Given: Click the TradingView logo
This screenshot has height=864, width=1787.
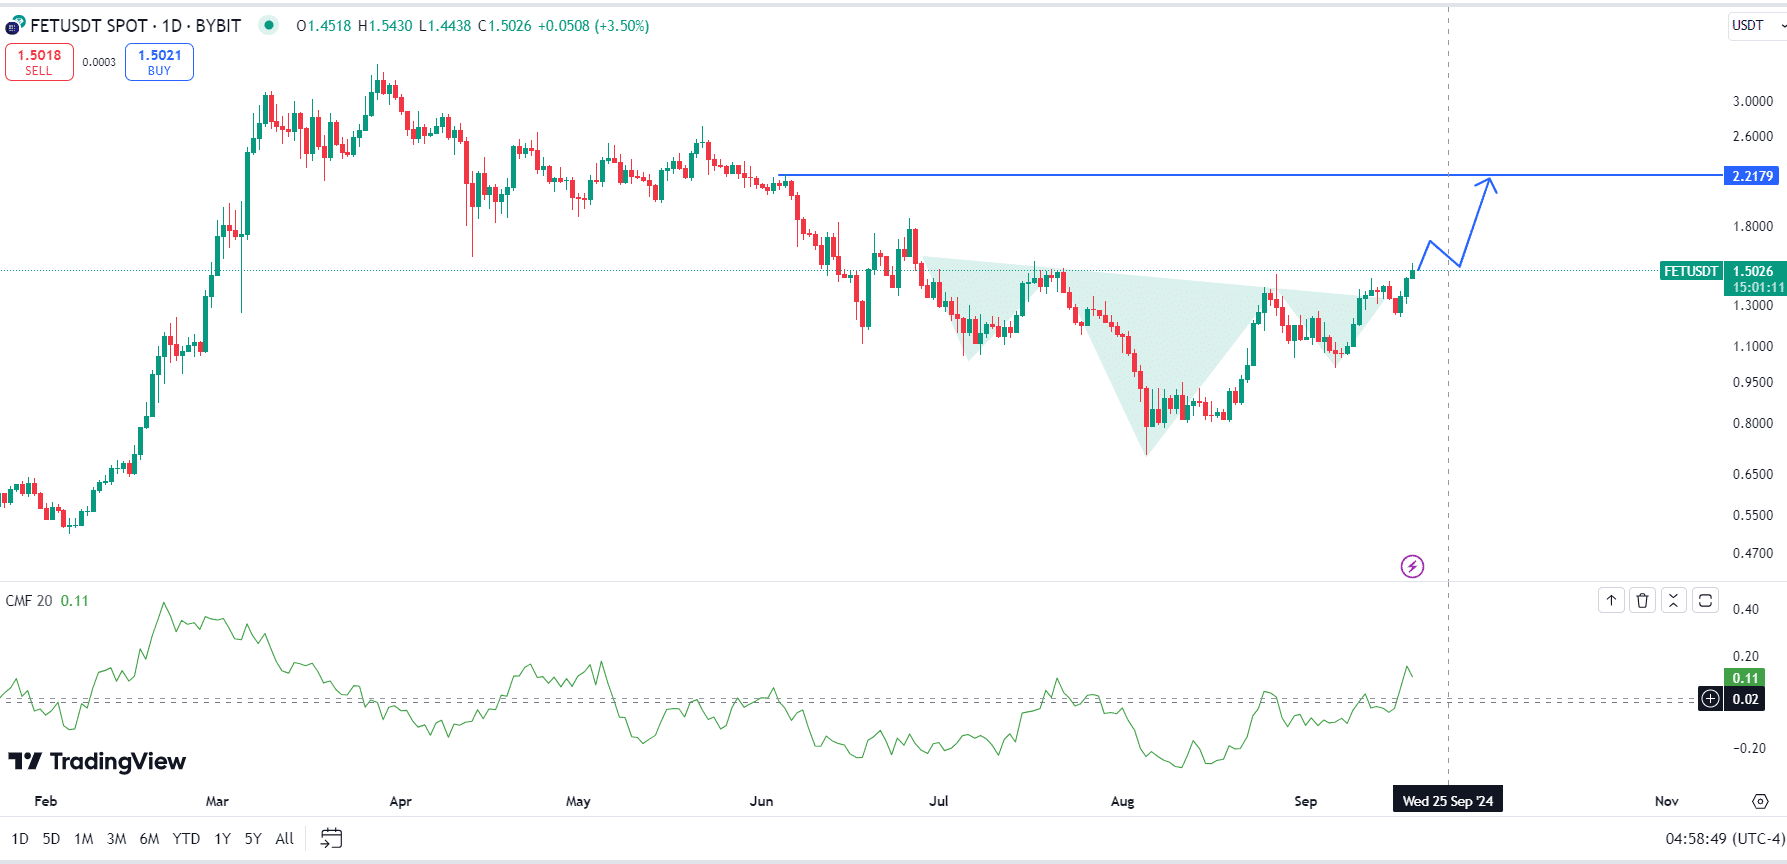Looking at the screenshot, I should (x=97, y=762).
